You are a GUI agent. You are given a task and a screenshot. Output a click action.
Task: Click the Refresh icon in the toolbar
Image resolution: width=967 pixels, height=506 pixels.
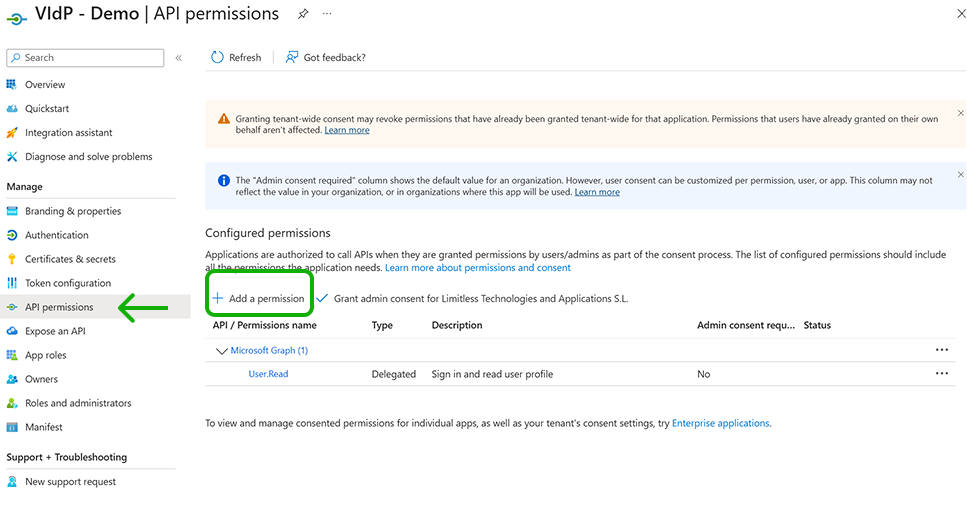pyautogui.click(x=217, y=58)
